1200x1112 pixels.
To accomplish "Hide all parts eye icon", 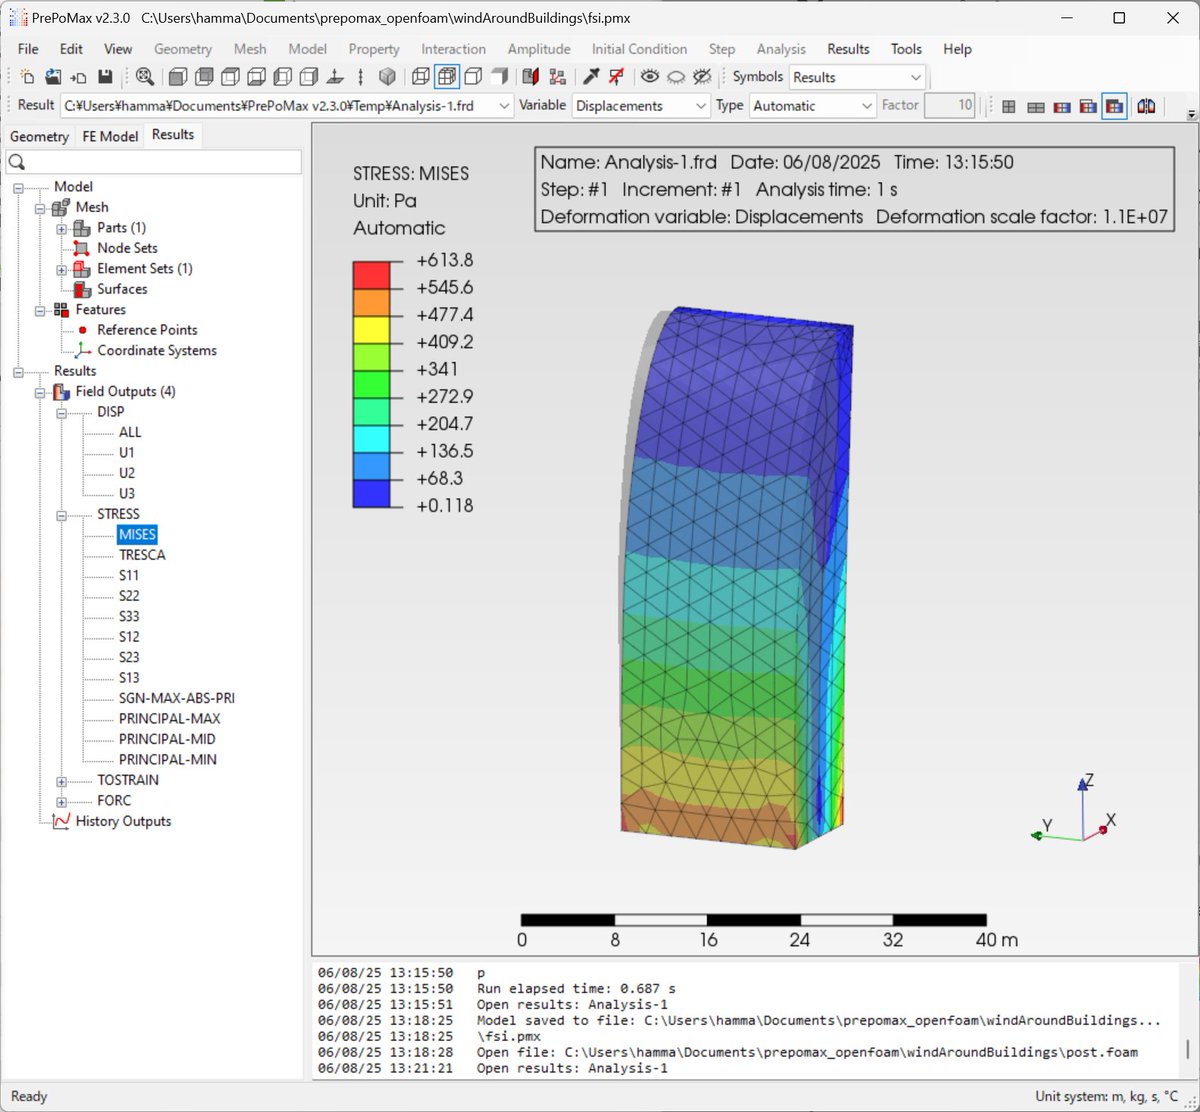I will tap(676, 77).
